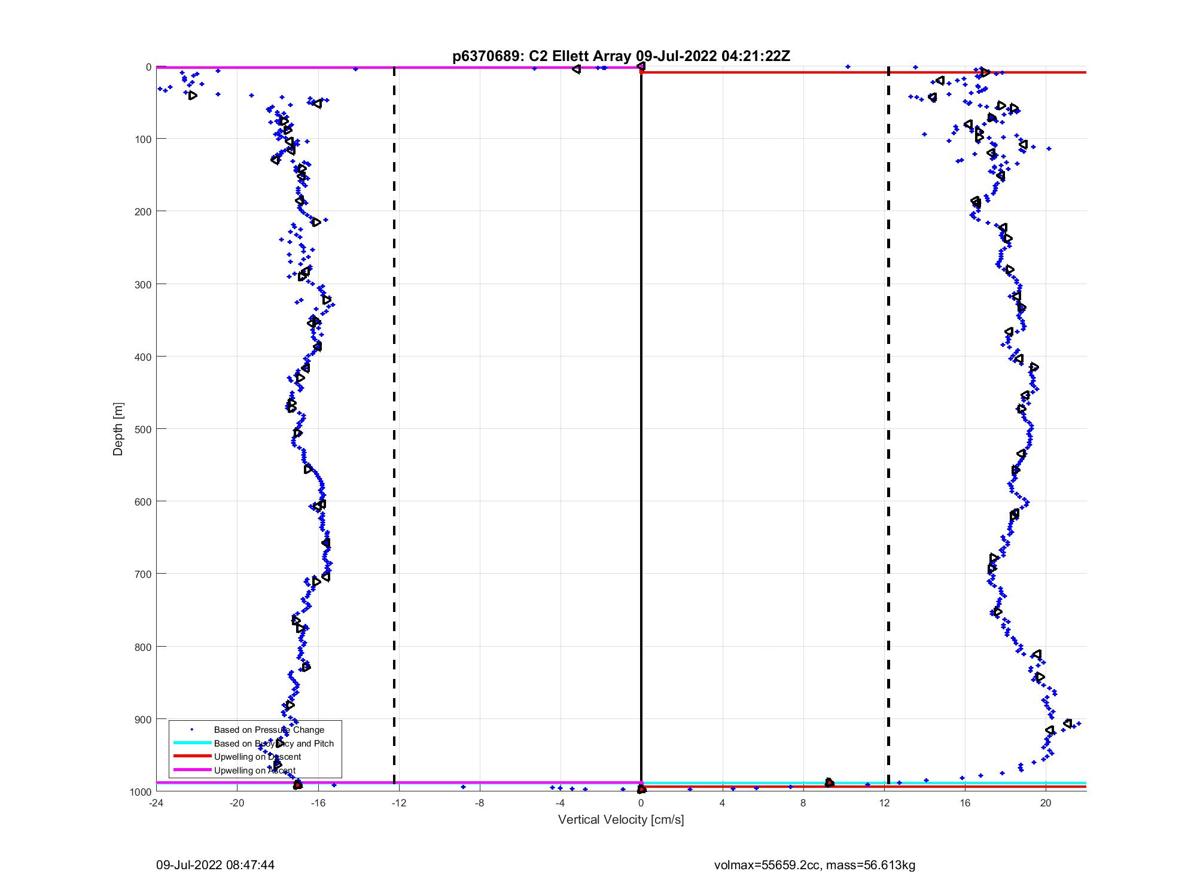The image size is (1200, 889).
Task: Click the cyan line sample in legend
Action: (191, 744)
